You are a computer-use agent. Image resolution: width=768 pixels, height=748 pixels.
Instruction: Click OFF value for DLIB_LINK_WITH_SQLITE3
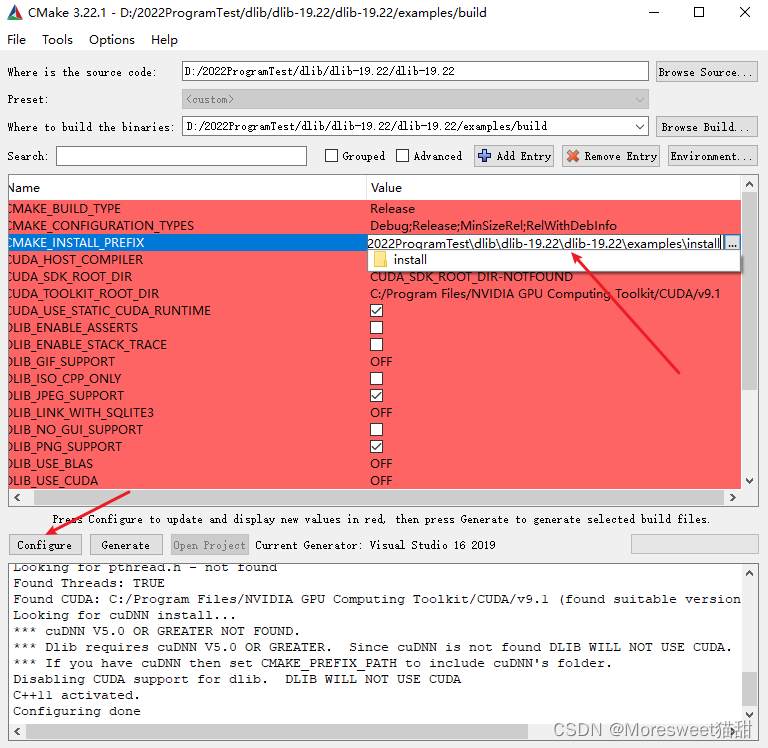381,412
